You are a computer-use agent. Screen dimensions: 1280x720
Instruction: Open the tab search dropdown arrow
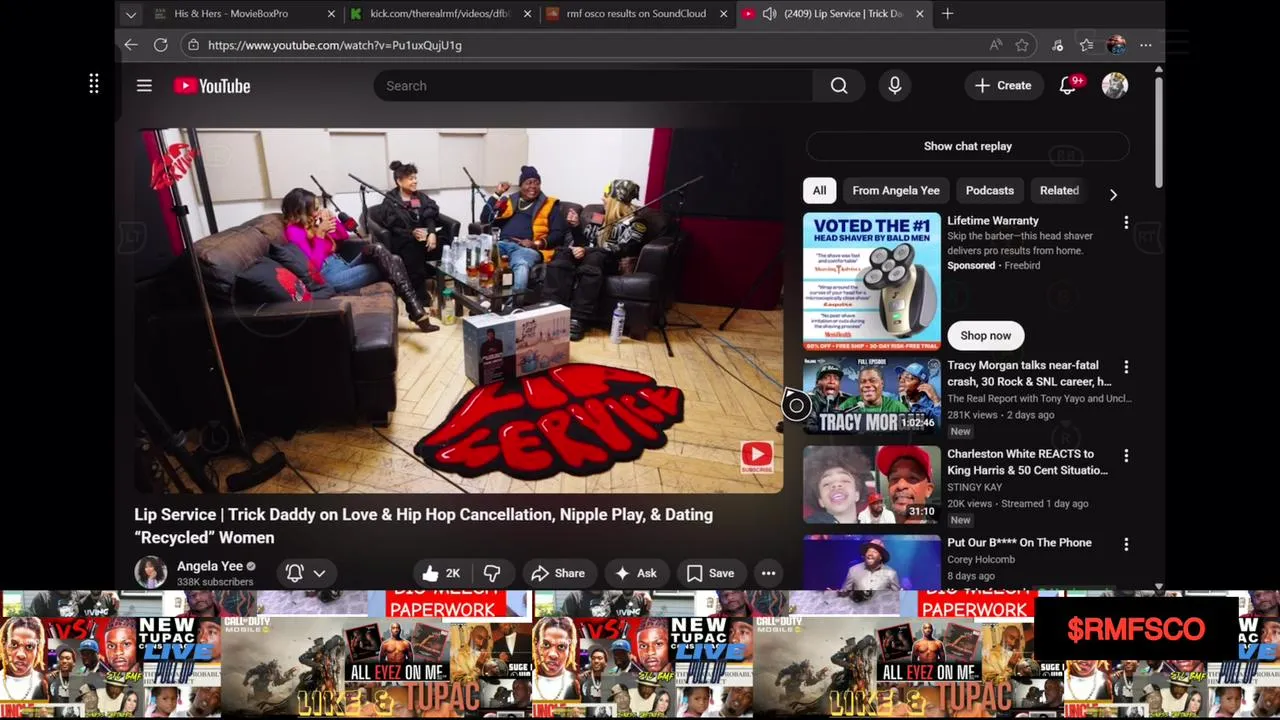click(x=130, y=14)
